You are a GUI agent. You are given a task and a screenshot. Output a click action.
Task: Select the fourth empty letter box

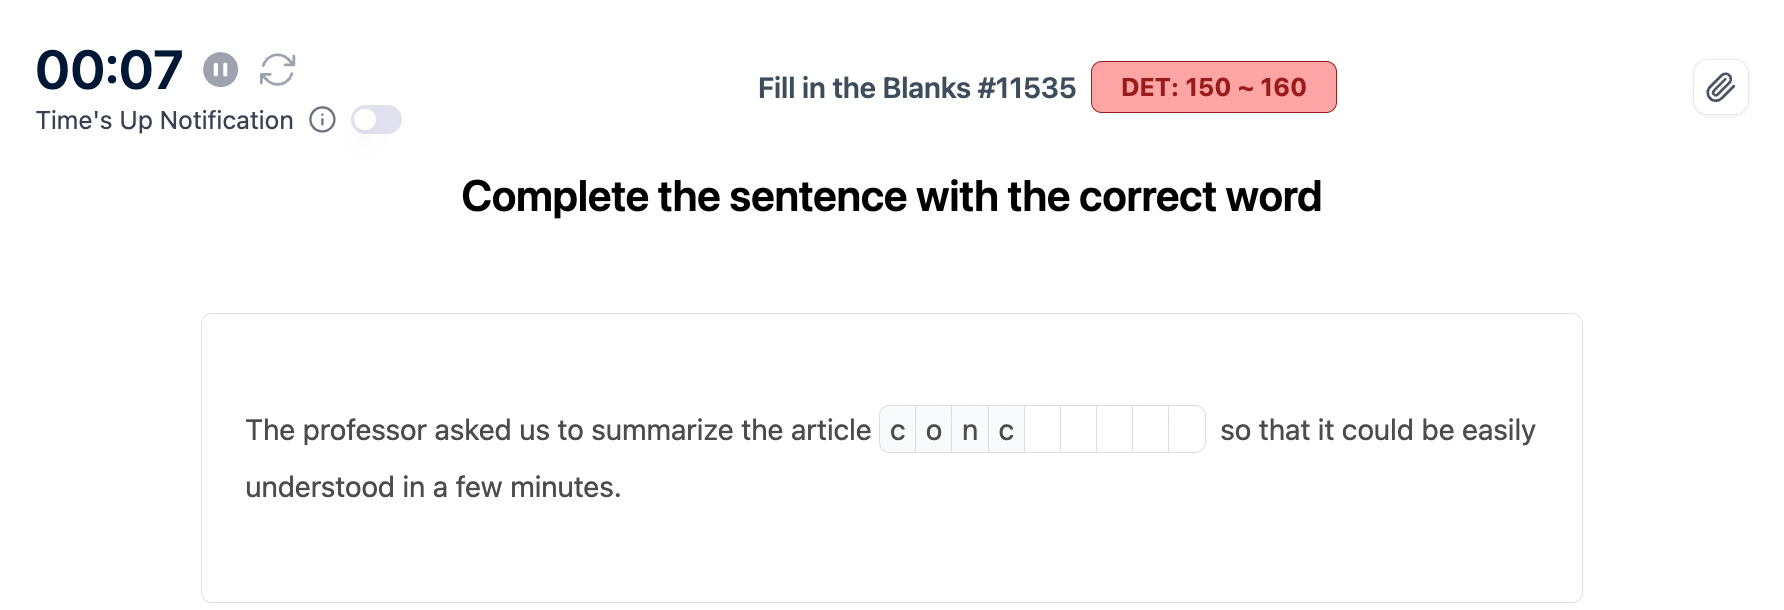pos(1150,430)
